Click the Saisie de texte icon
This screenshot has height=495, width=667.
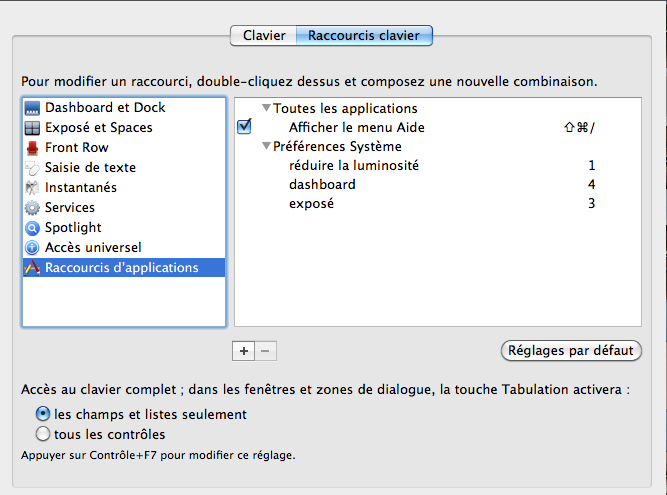pos(32,168)
